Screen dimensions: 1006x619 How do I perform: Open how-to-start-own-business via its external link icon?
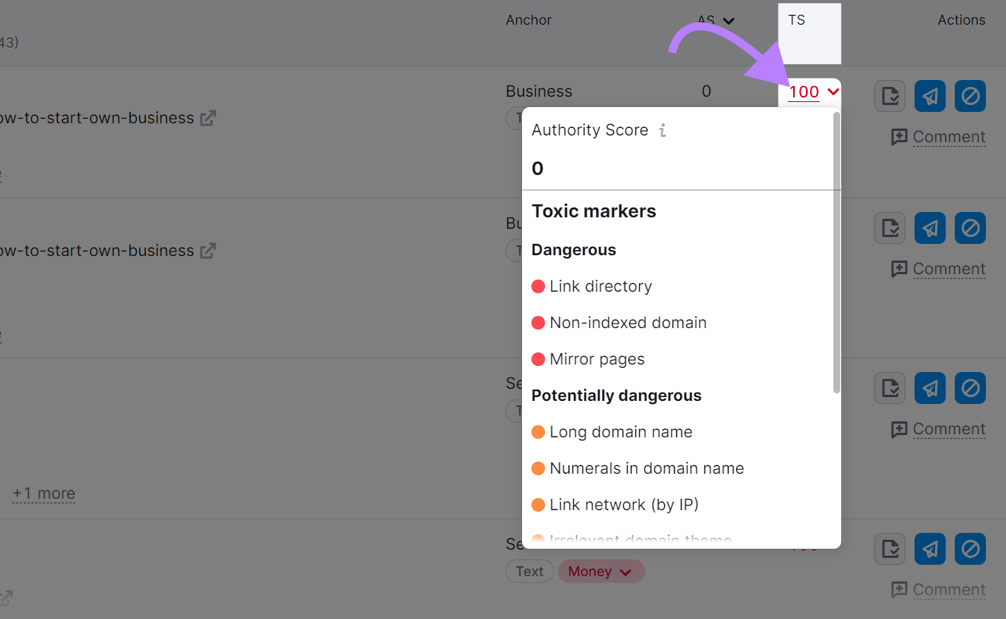208,117
